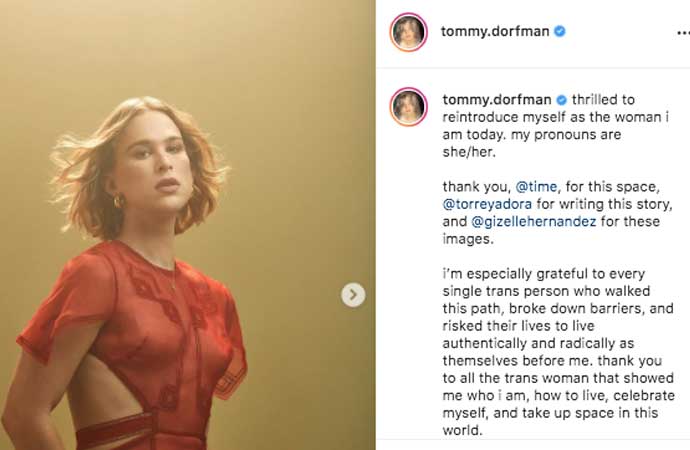Open tommy.dorfman profile from header username

tap(496, 31)
